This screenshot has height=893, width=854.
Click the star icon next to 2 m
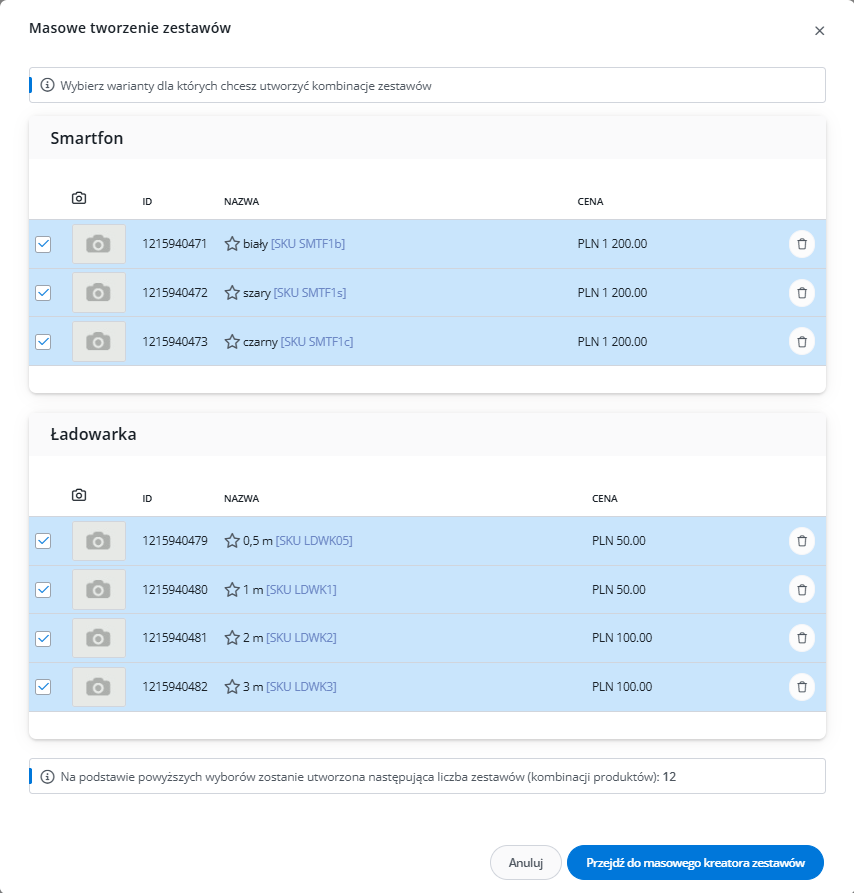point(232,638)
